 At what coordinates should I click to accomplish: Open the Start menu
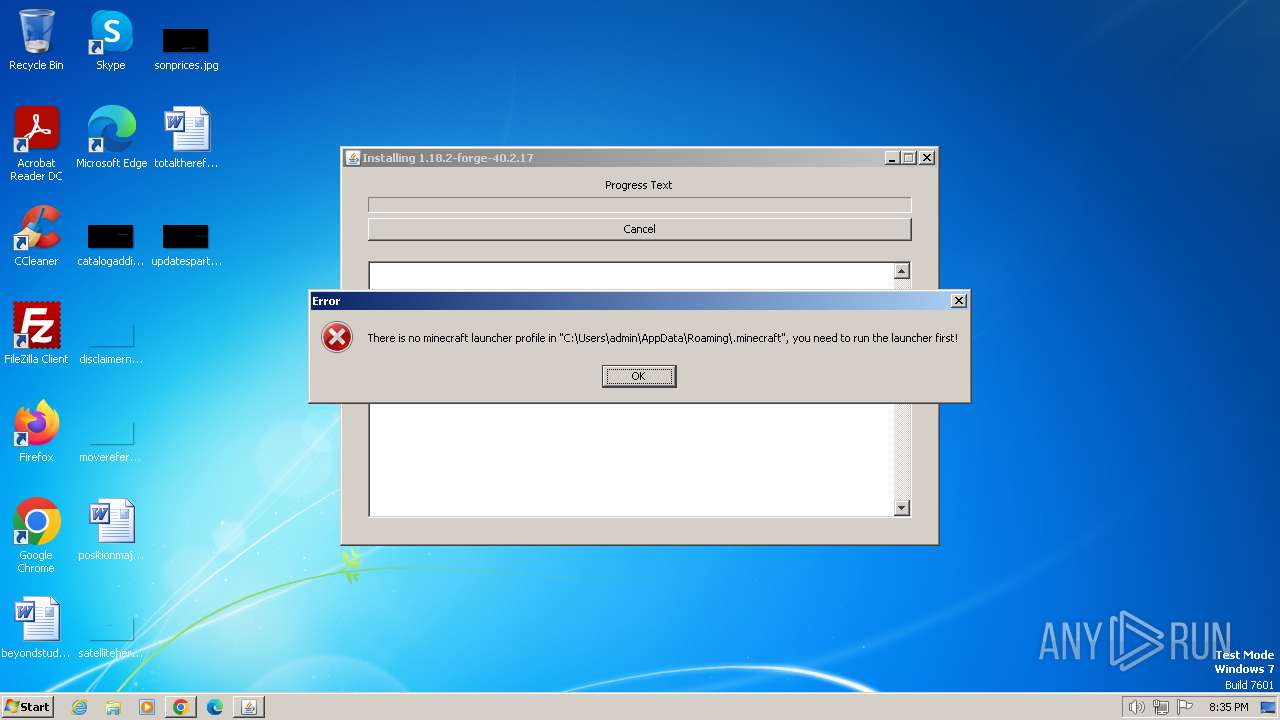27,706
